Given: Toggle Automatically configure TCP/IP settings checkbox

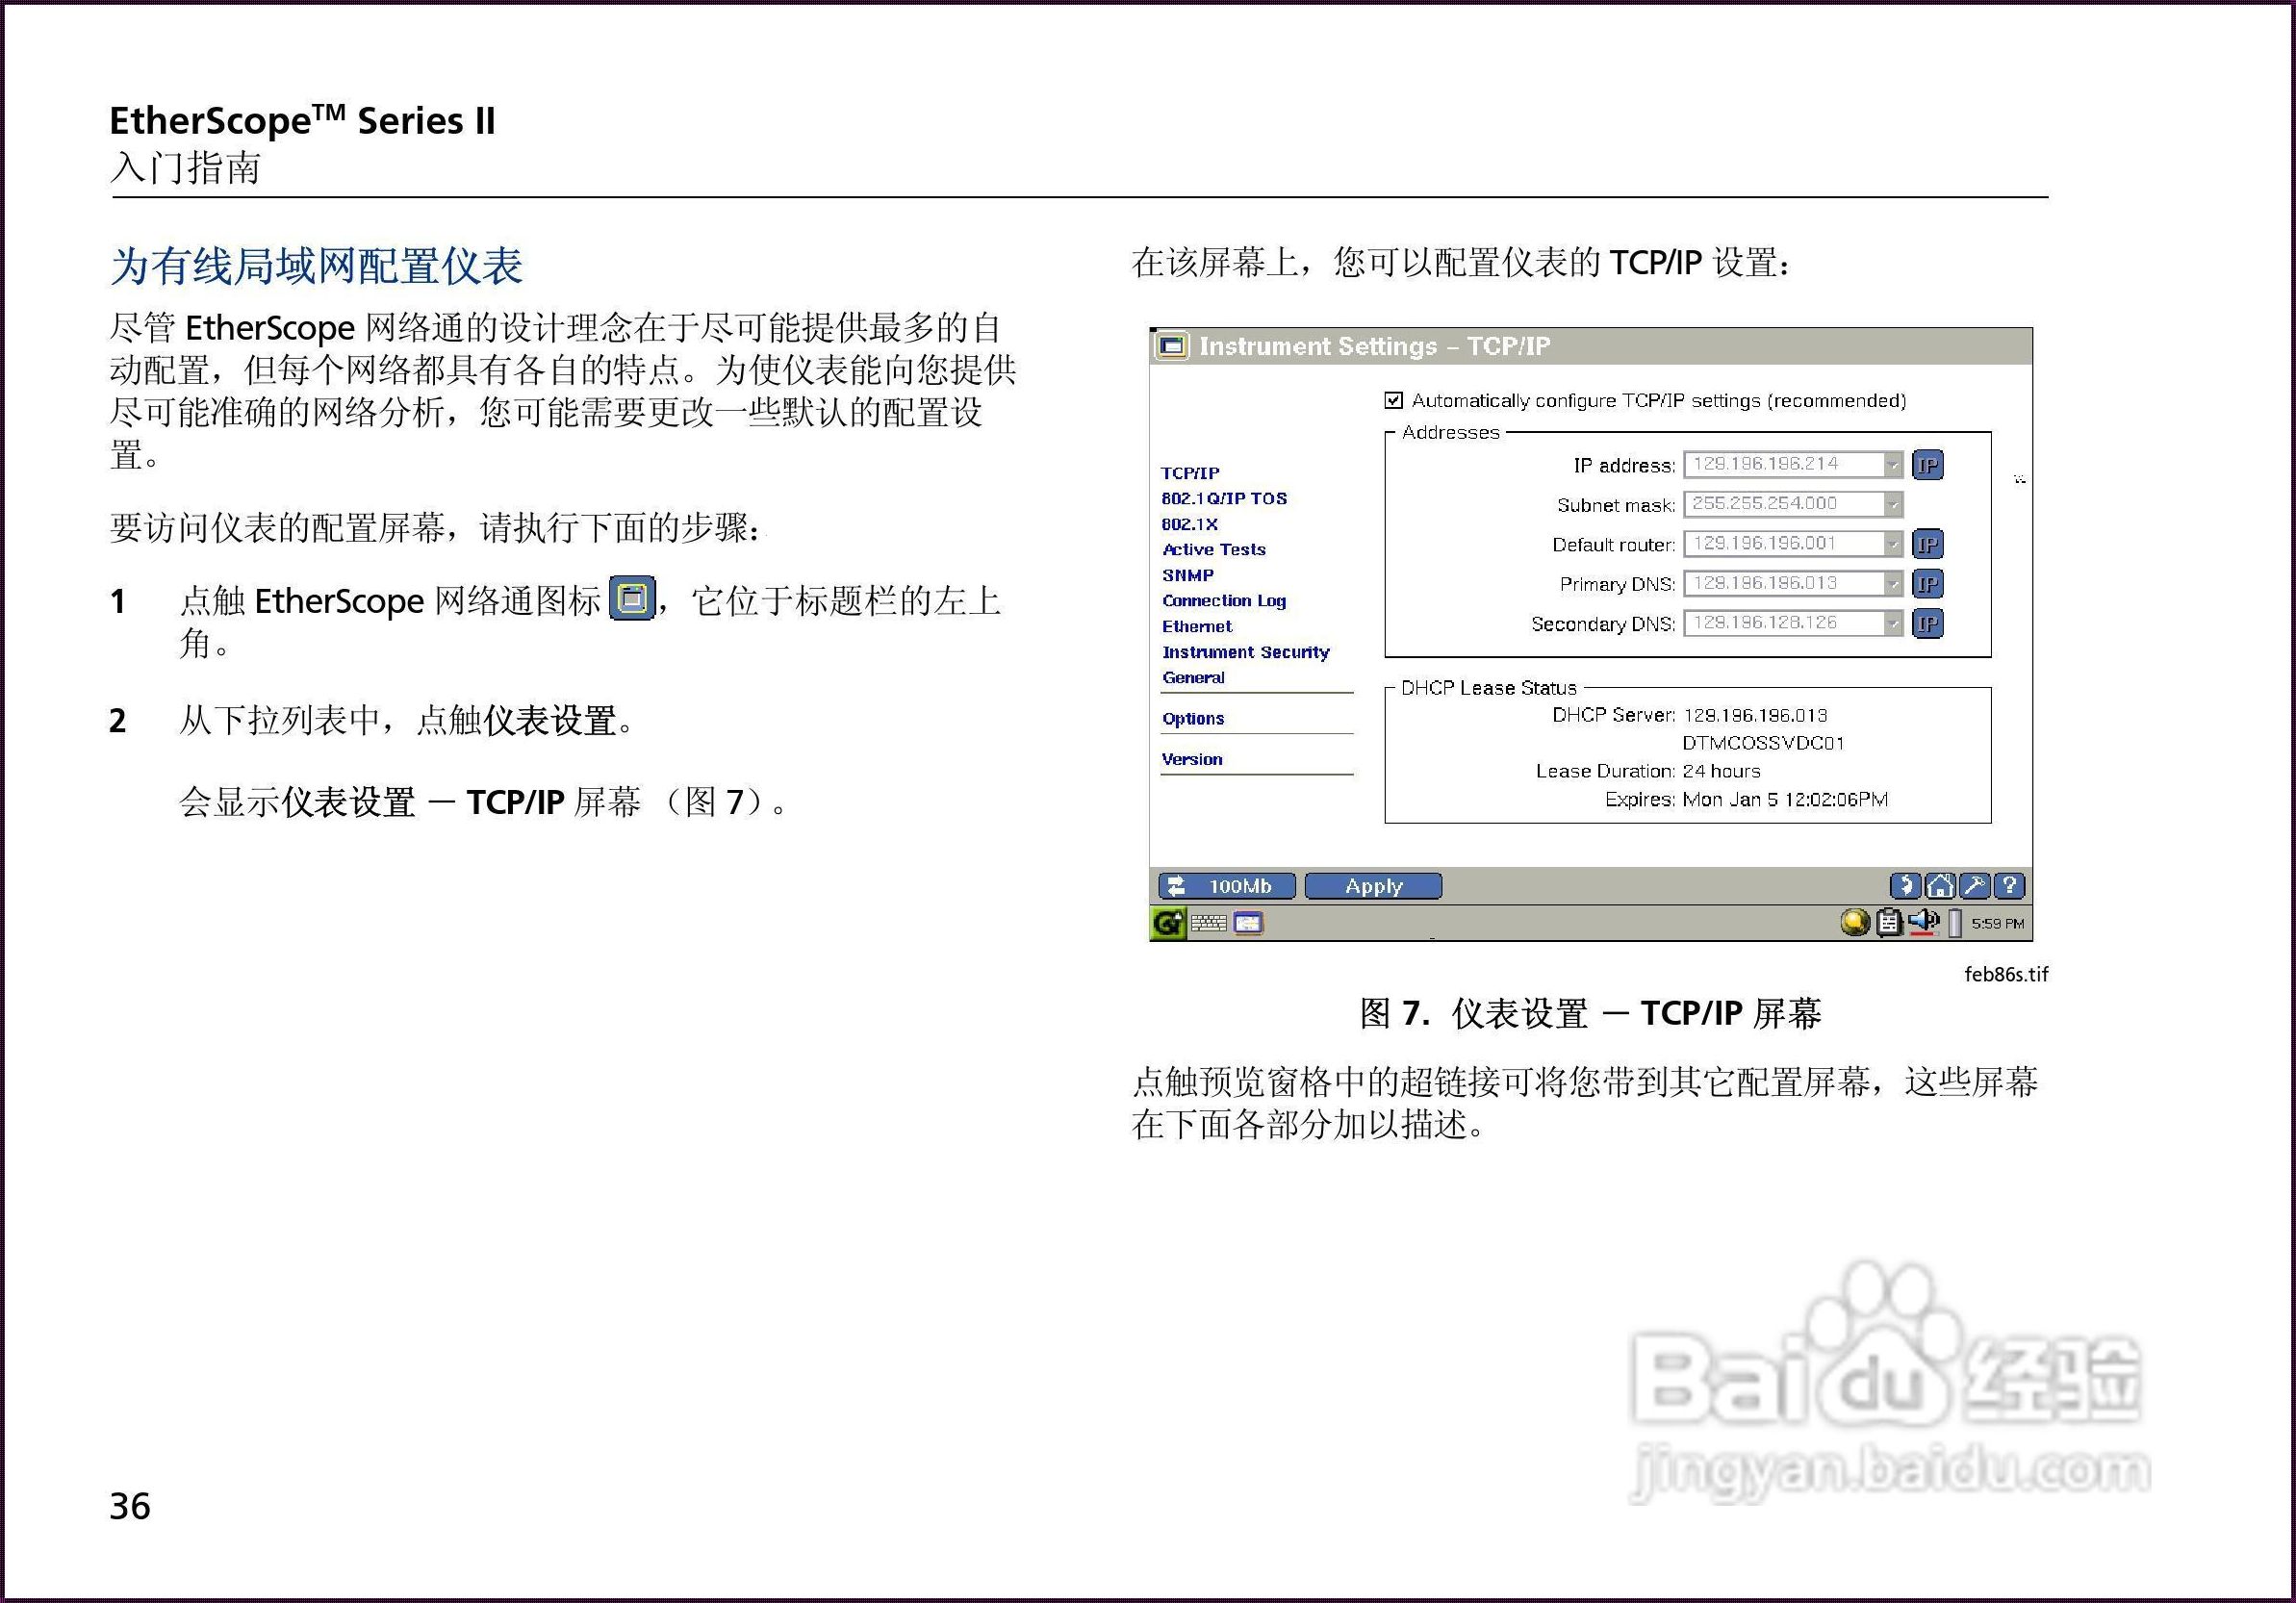Looking at the screenshot, I should [1394, 401].
